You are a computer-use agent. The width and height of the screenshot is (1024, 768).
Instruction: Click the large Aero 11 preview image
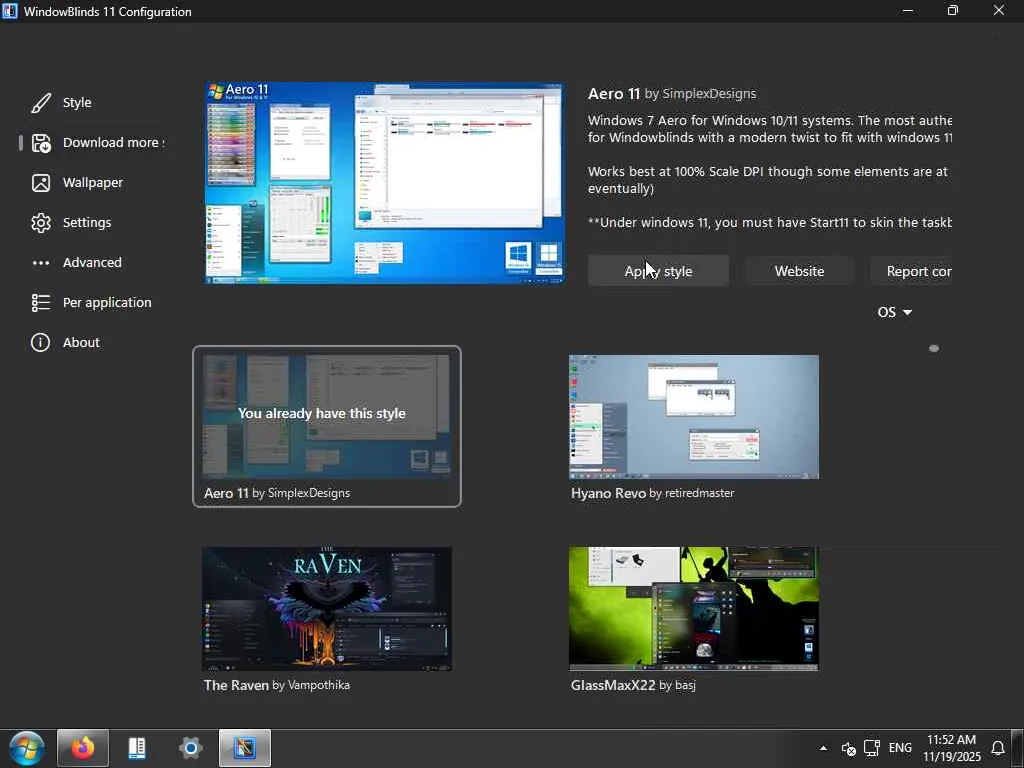[x=385, y=184]
